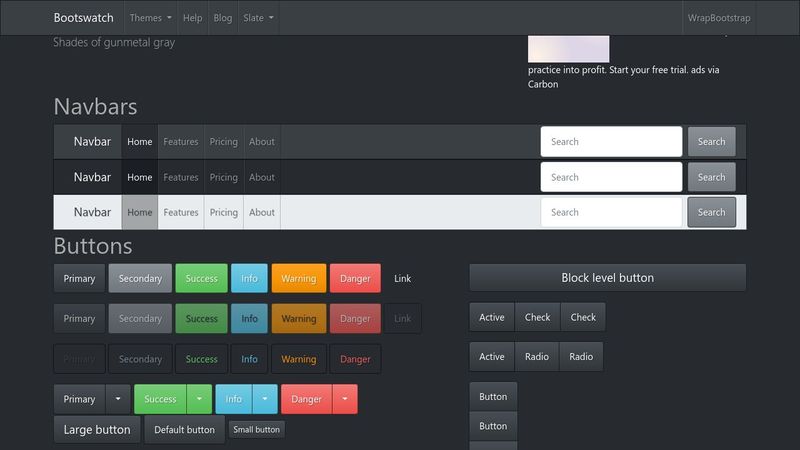Click the Success split button label
The image size is (800, 450).
160,399
